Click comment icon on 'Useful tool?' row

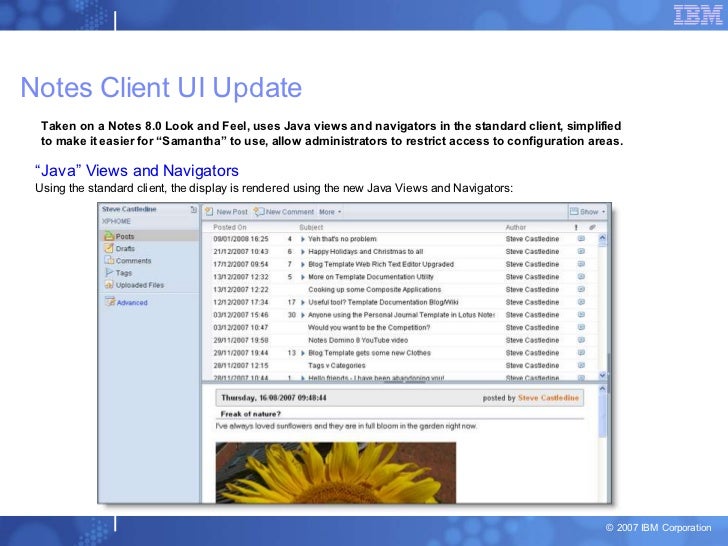click(x=581, y=302)
